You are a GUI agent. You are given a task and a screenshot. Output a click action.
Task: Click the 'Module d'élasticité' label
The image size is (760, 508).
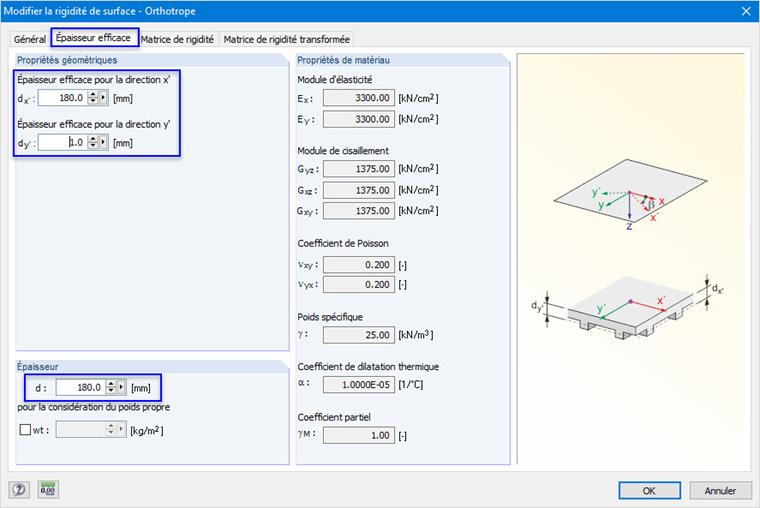point(334,79)
